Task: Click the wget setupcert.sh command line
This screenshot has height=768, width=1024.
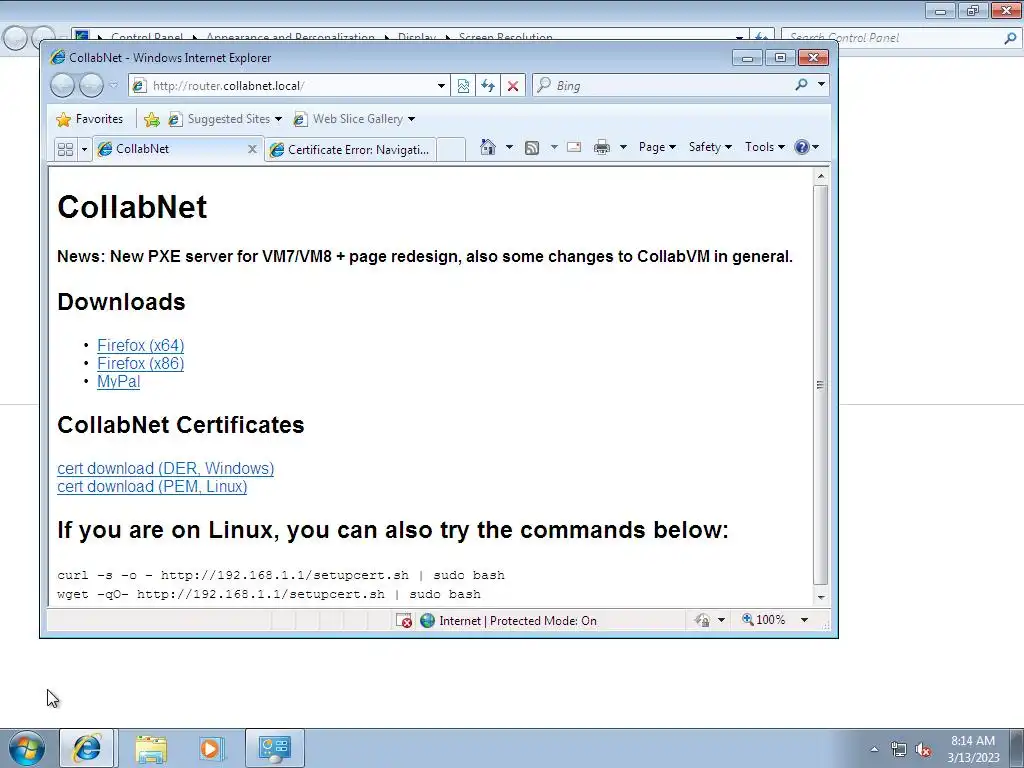Action: tap(269, 594)
